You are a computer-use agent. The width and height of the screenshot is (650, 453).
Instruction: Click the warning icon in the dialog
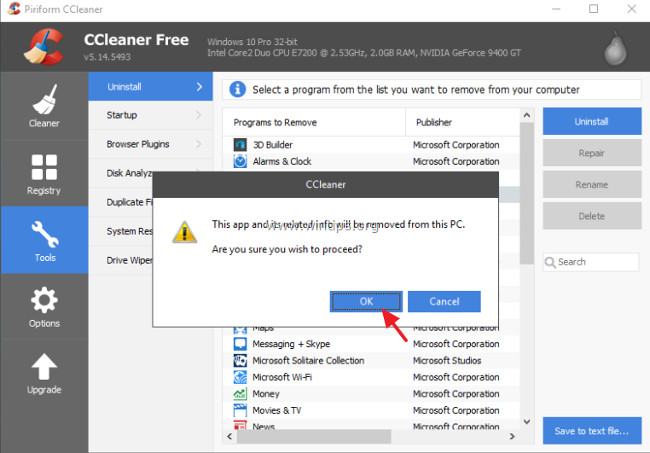pos(184,231)
